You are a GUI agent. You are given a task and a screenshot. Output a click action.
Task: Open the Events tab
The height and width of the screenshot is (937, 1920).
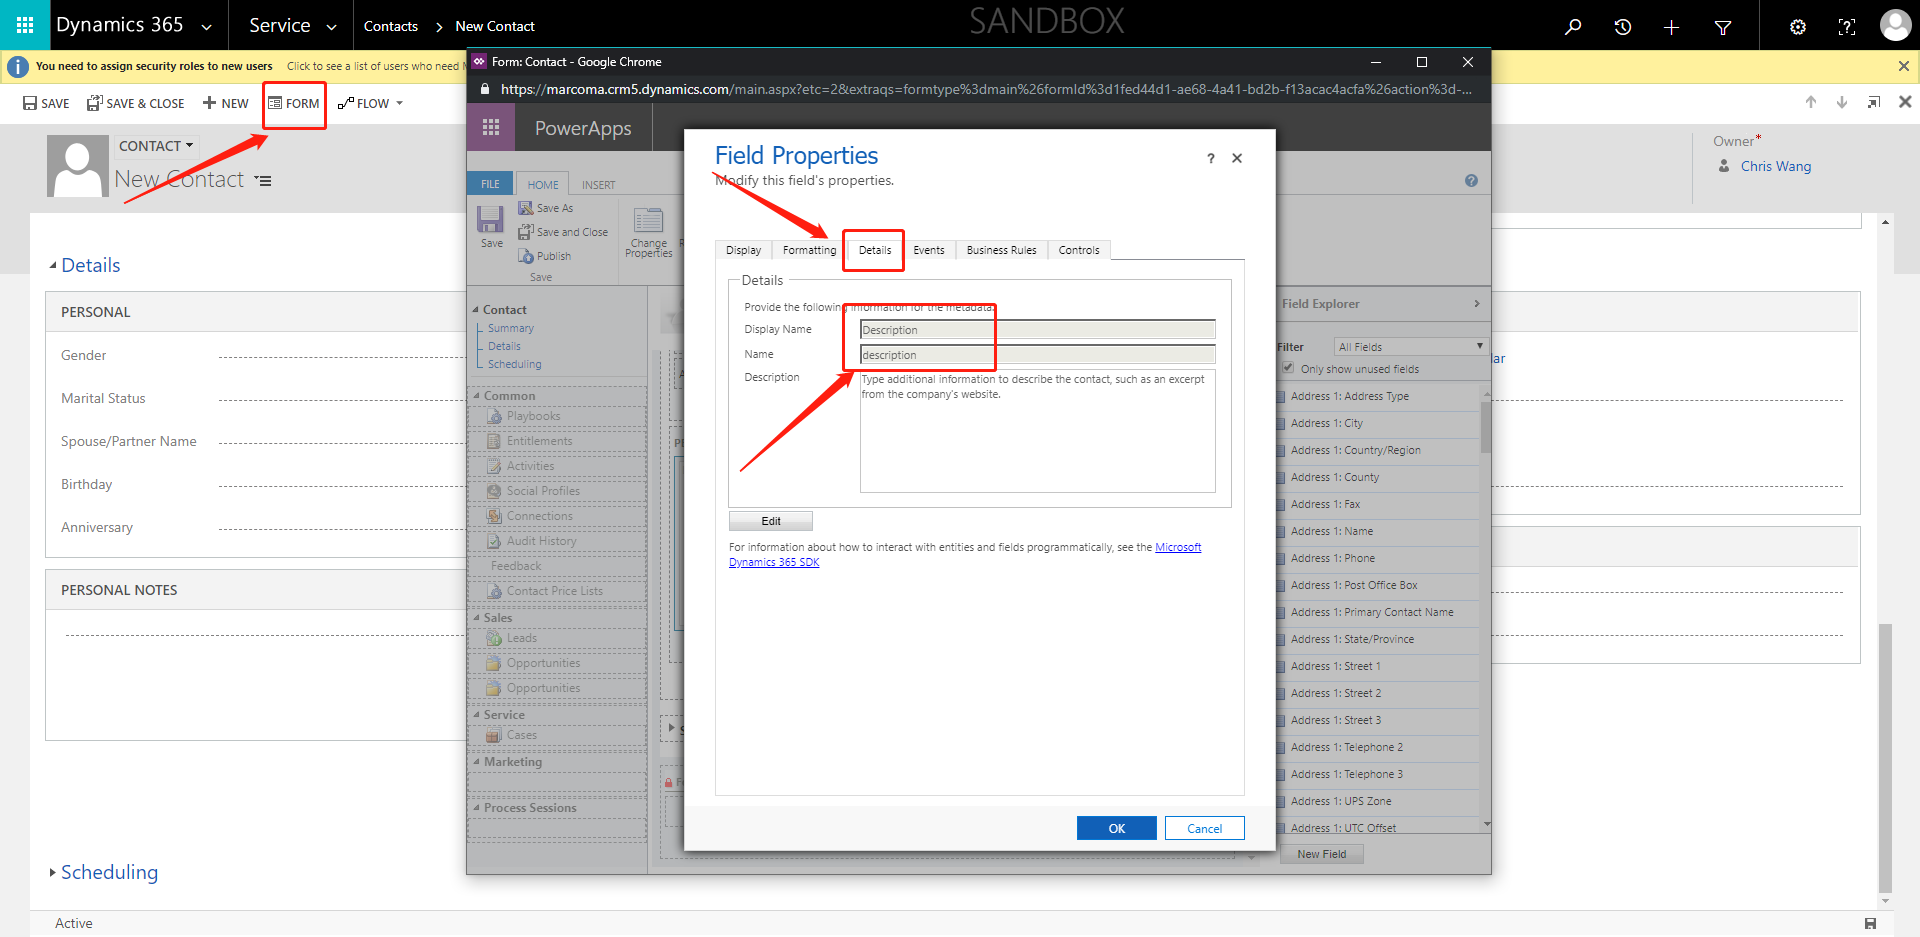tap(928, 250)
